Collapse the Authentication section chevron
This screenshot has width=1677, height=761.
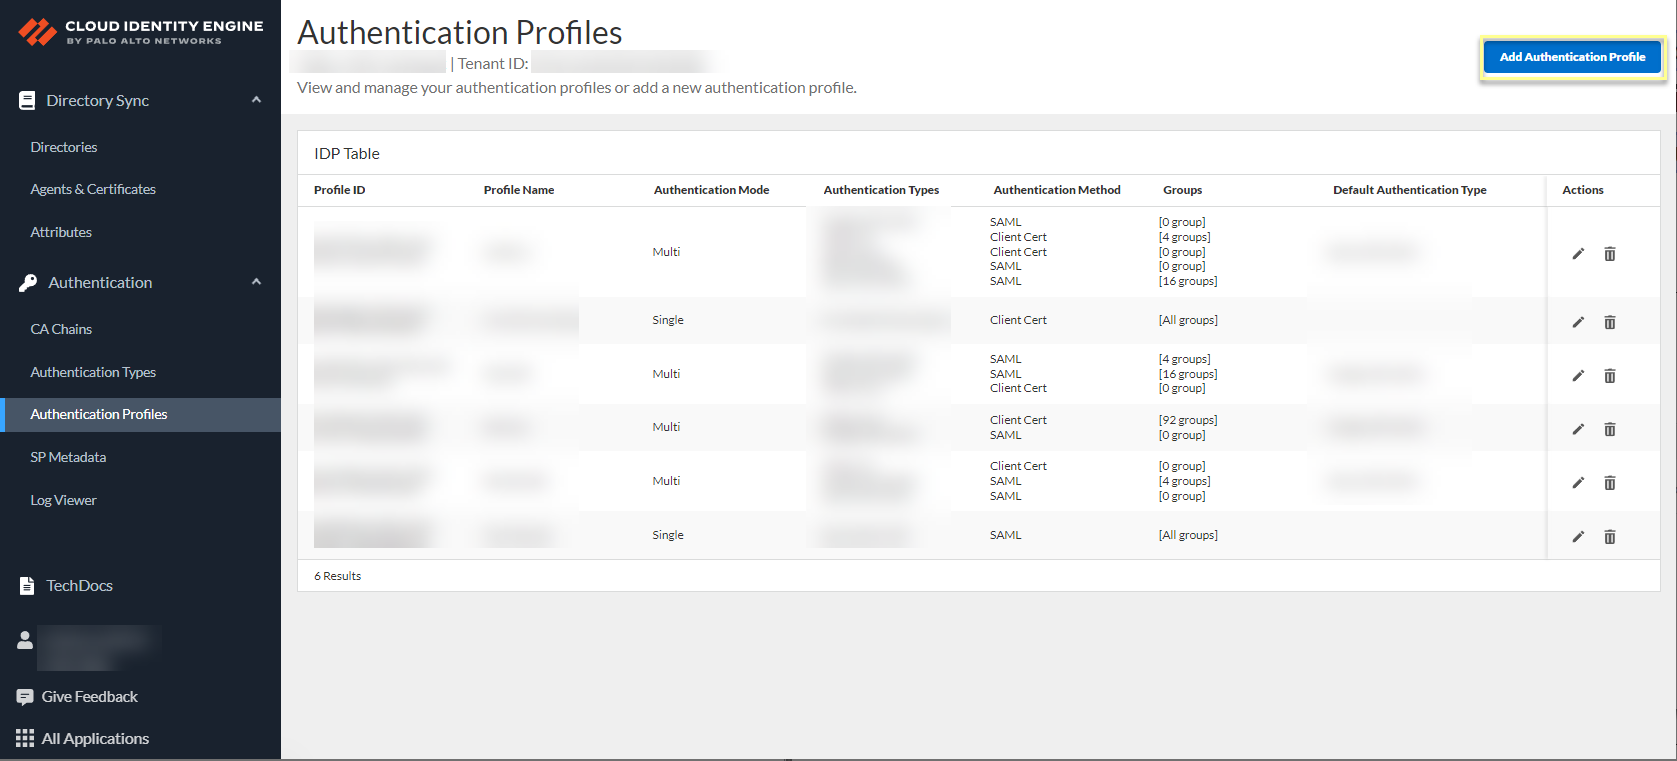tap(256, 282)
